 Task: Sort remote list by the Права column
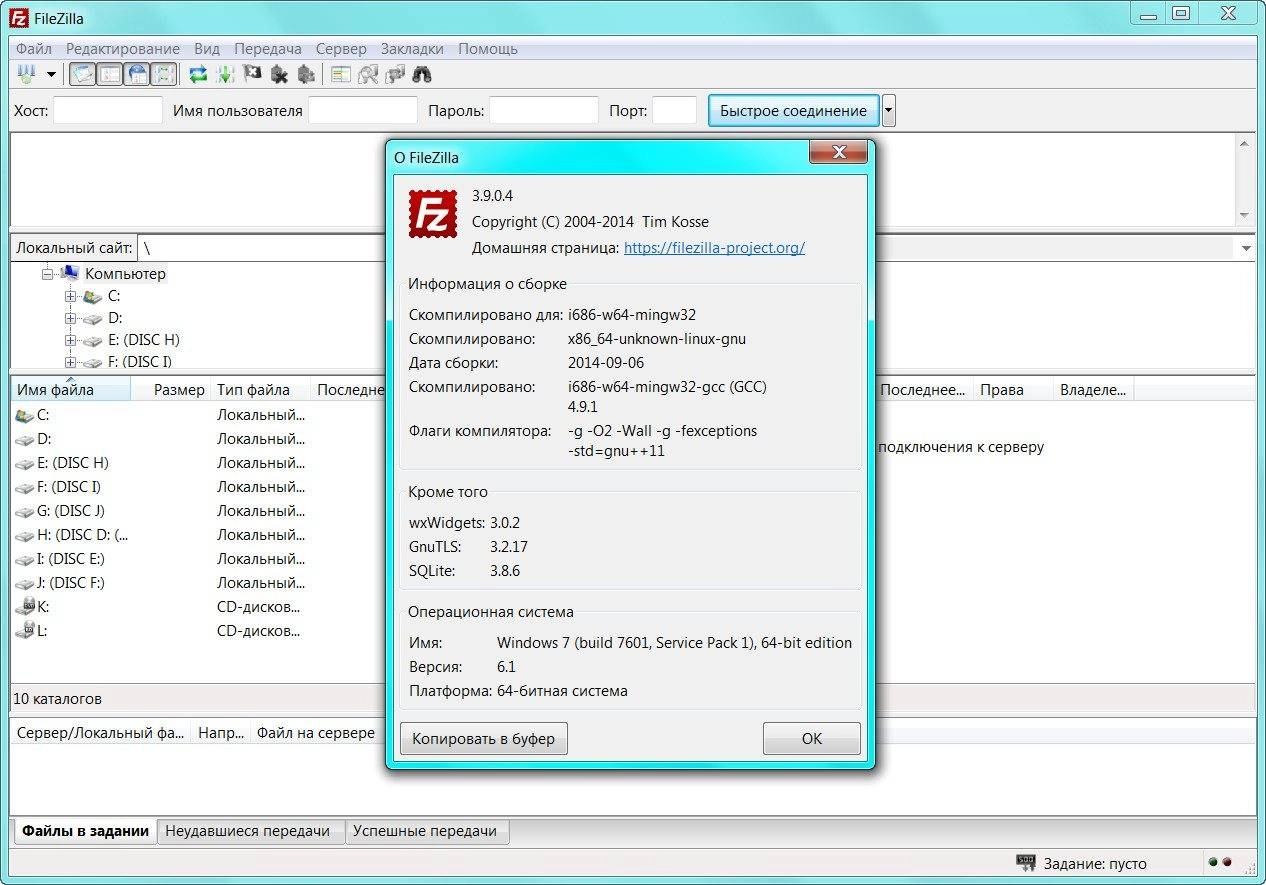click(x=1013, y=390)
